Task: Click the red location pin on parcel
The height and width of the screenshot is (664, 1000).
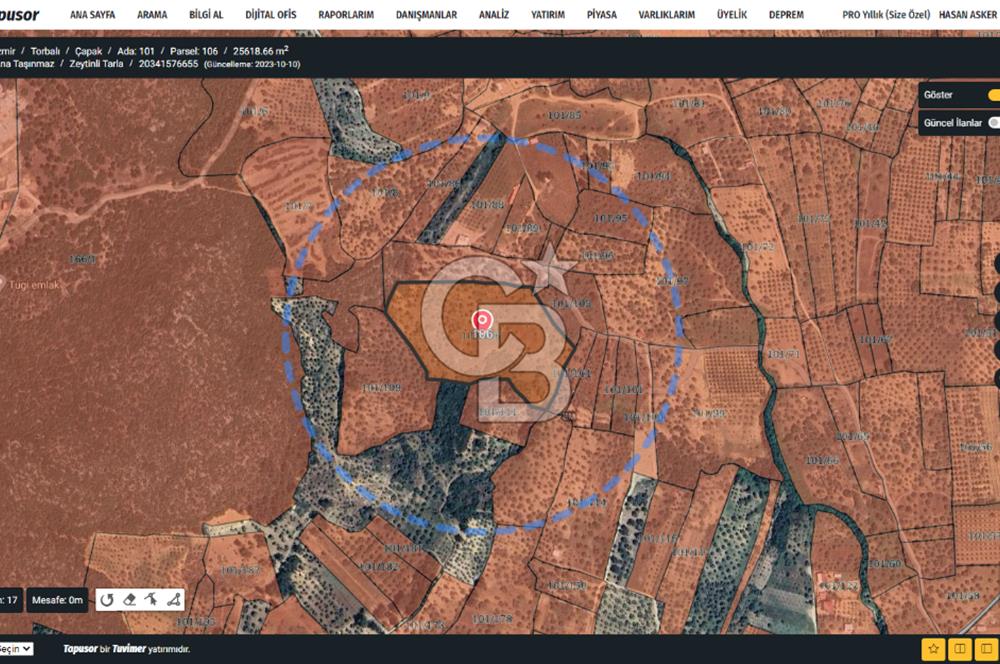Action: (482, 321)
